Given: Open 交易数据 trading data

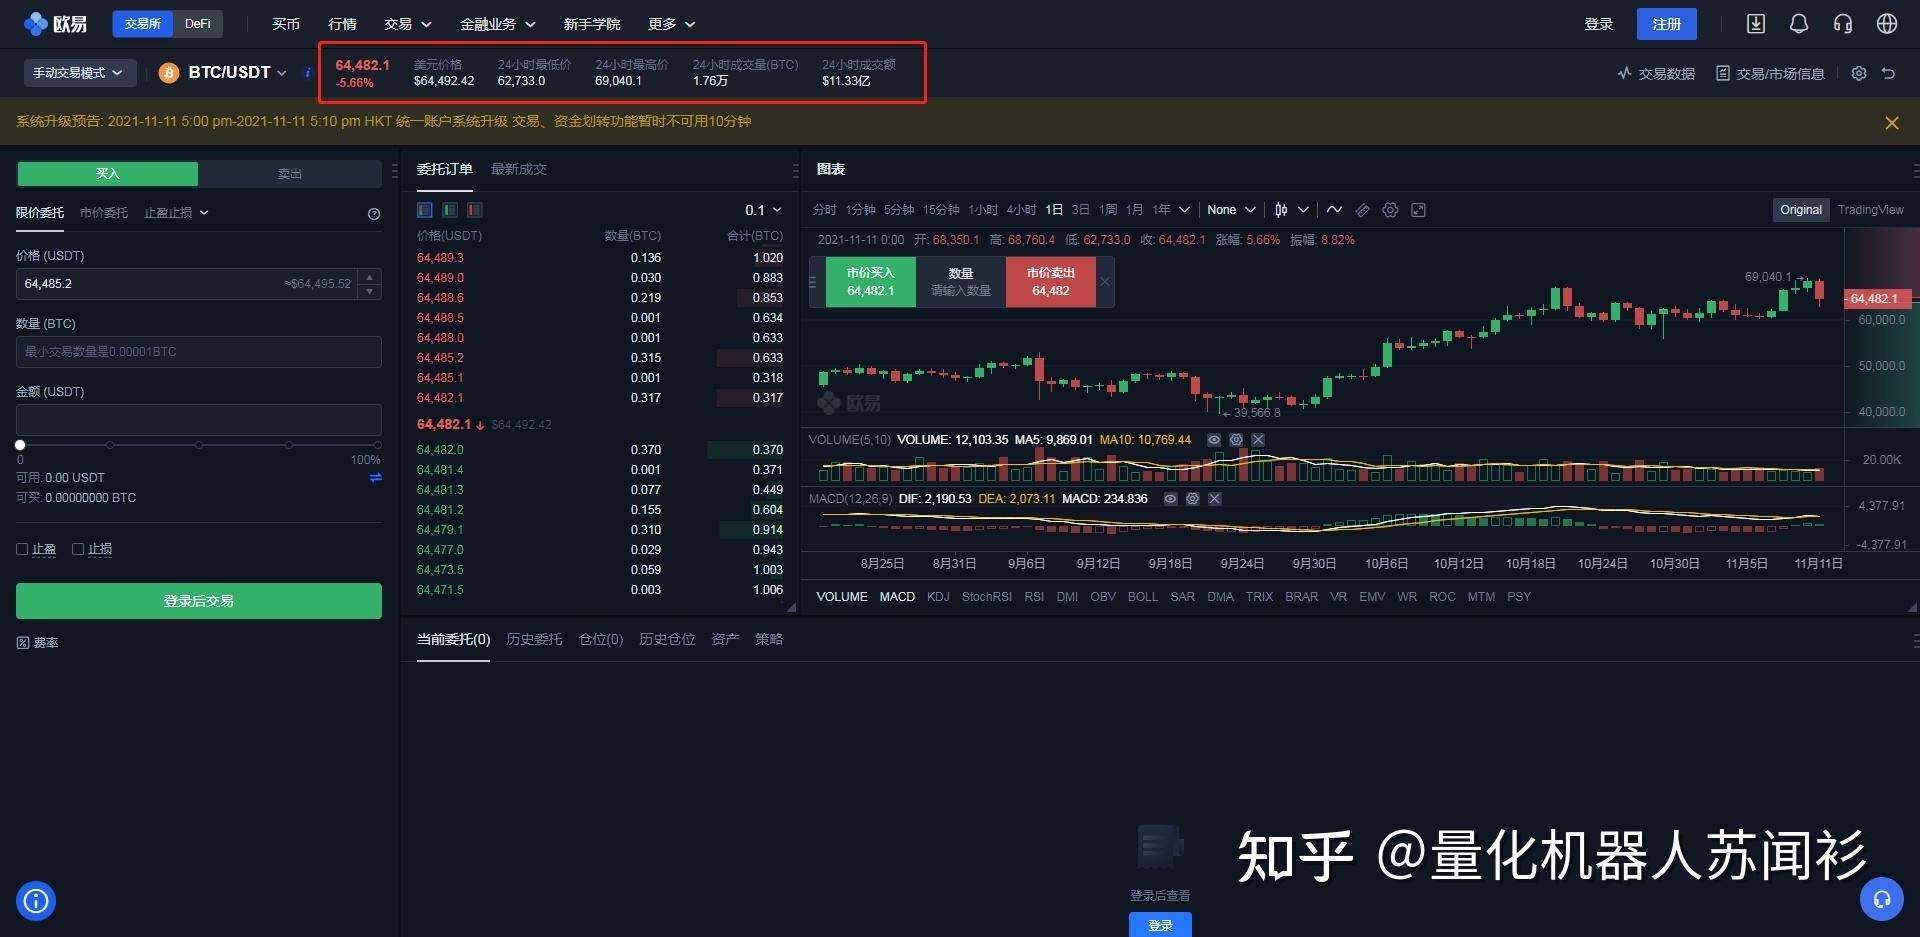Looking at the screenshot, I should [x=1656, y=73].
